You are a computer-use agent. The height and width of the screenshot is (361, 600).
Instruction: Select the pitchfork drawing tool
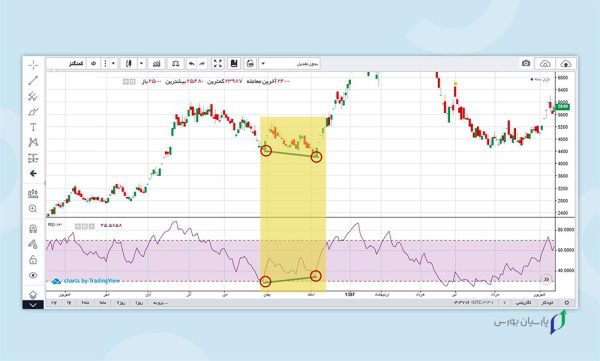[x=33, y=96]
